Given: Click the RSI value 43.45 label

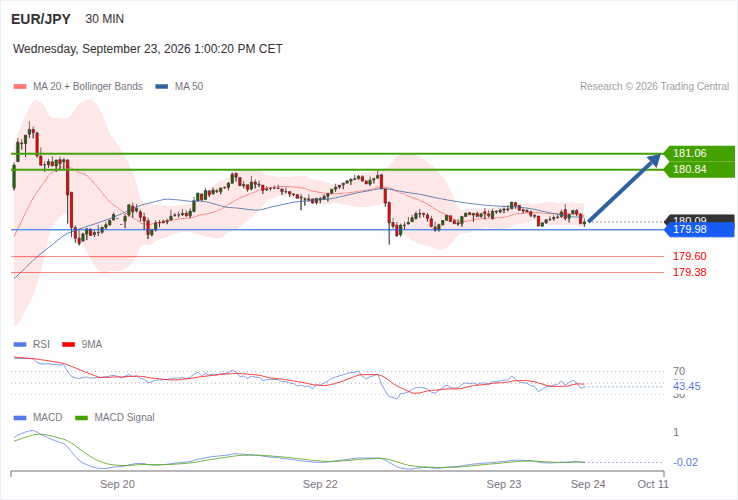Looking at the screenshot, I should [x=687, y=387].
